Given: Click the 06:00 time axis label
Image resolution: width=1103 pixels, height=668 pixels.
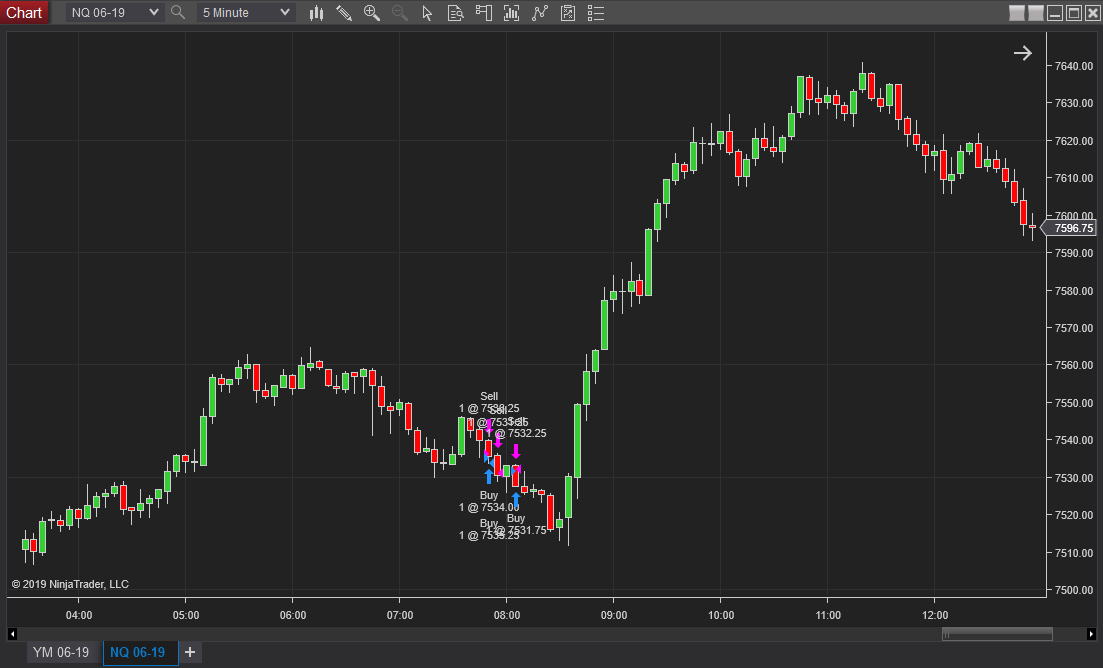Looking at the screenshot, I should click(x=293, y=615).
